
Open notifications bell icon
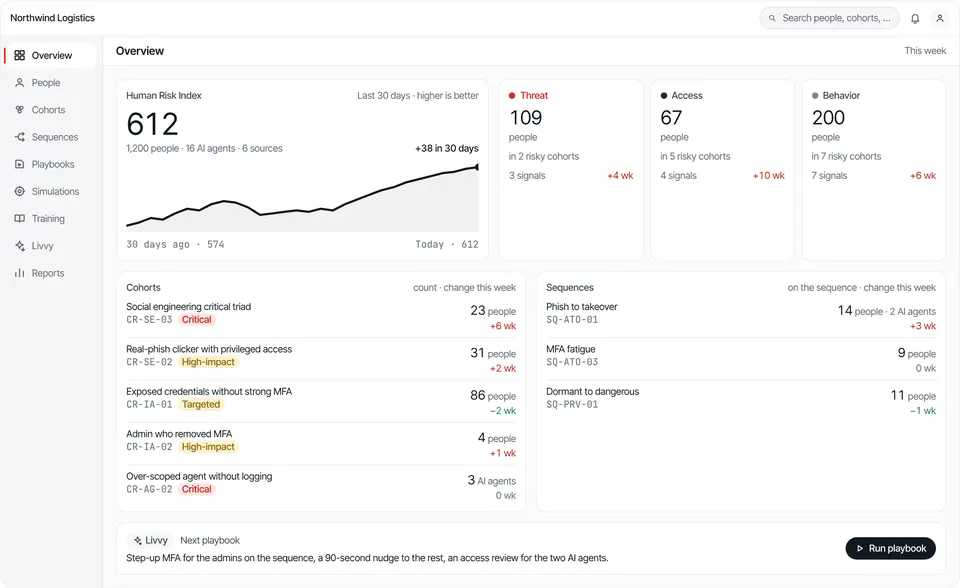point(915,18)
